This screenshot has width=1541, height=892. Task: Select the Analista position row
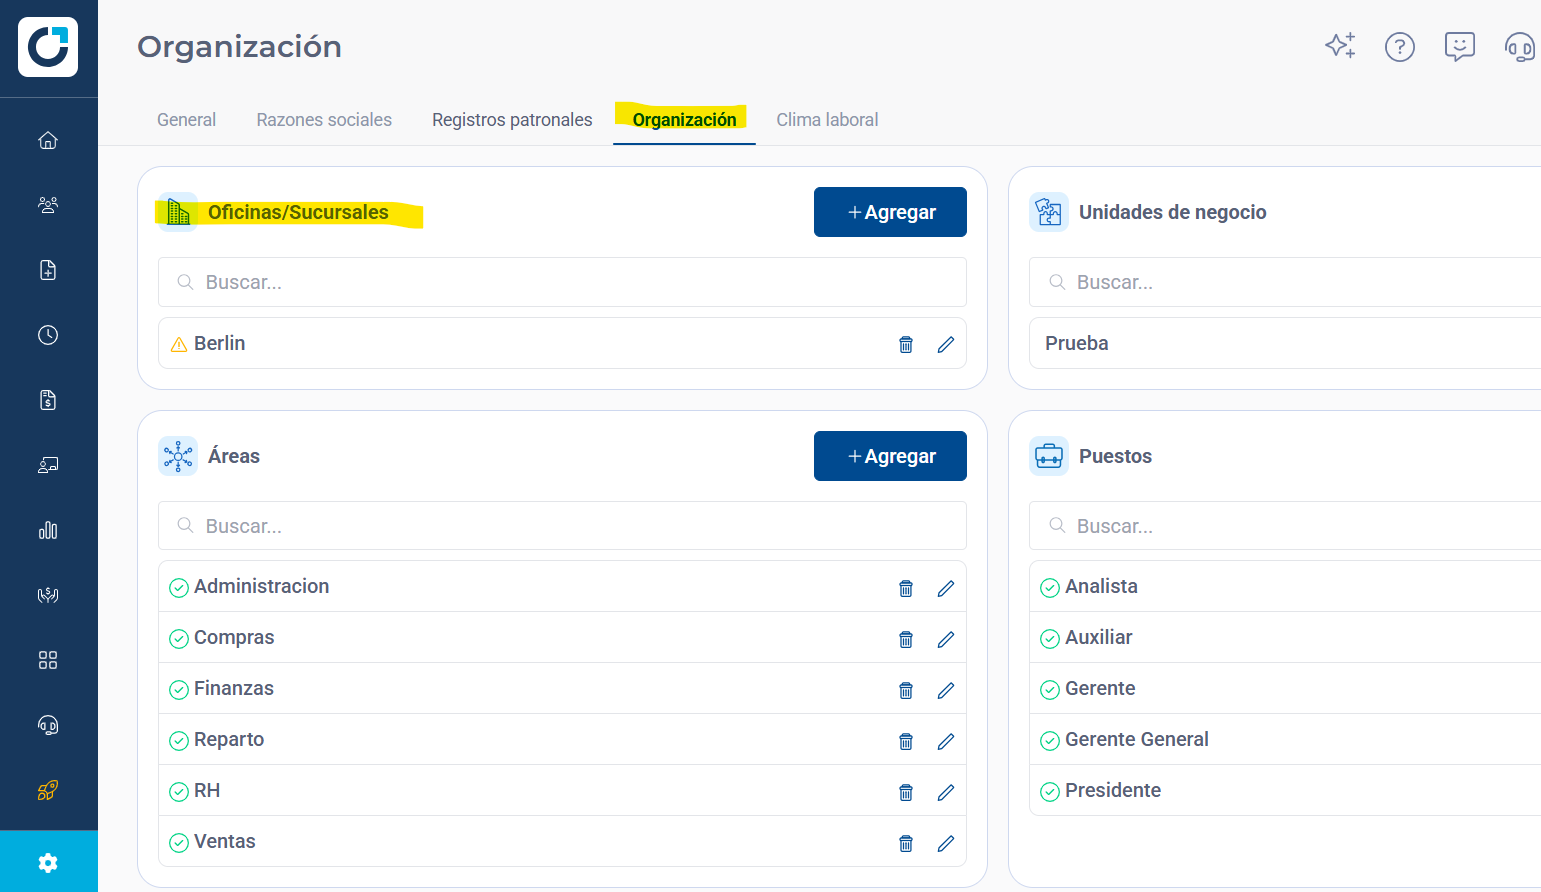[x=1285, y=586]
